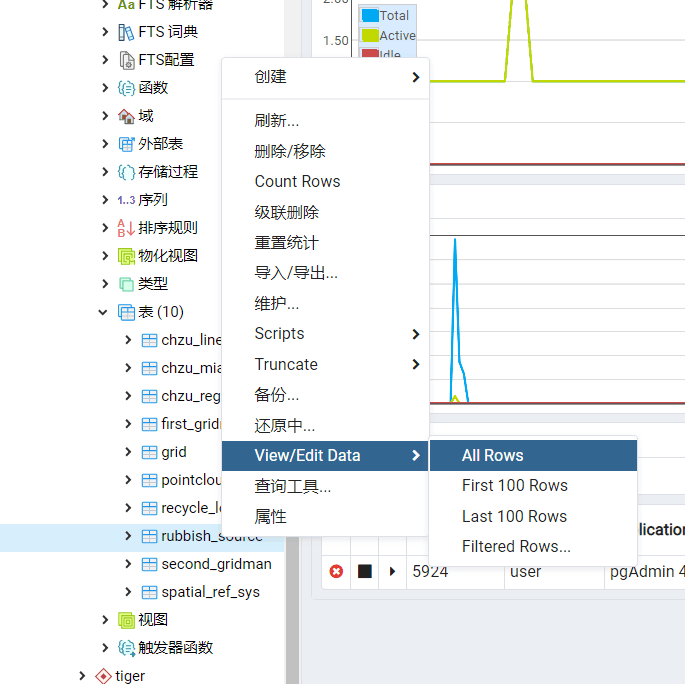Click the 触发器函数 trigger functions icon
The height and width of the screenshot is (684, 685).
pos(126,648)
